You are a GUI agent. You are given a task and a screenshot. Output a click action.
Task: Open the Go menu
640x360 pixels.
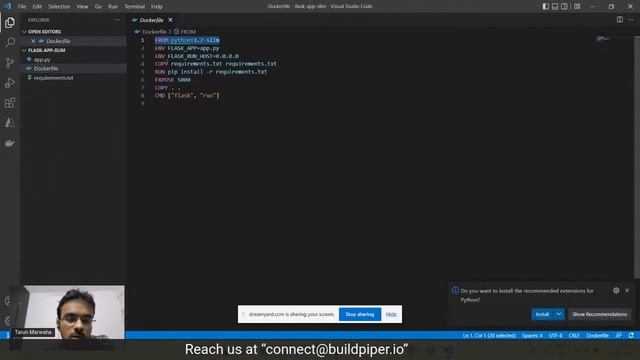[x=98, y=7]
